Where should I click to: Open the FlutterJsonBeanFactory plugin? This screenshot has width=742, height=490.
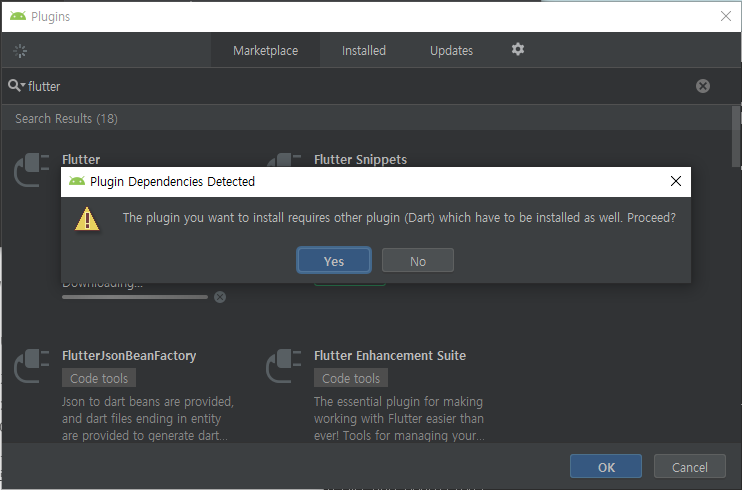[x=129, y=356]
